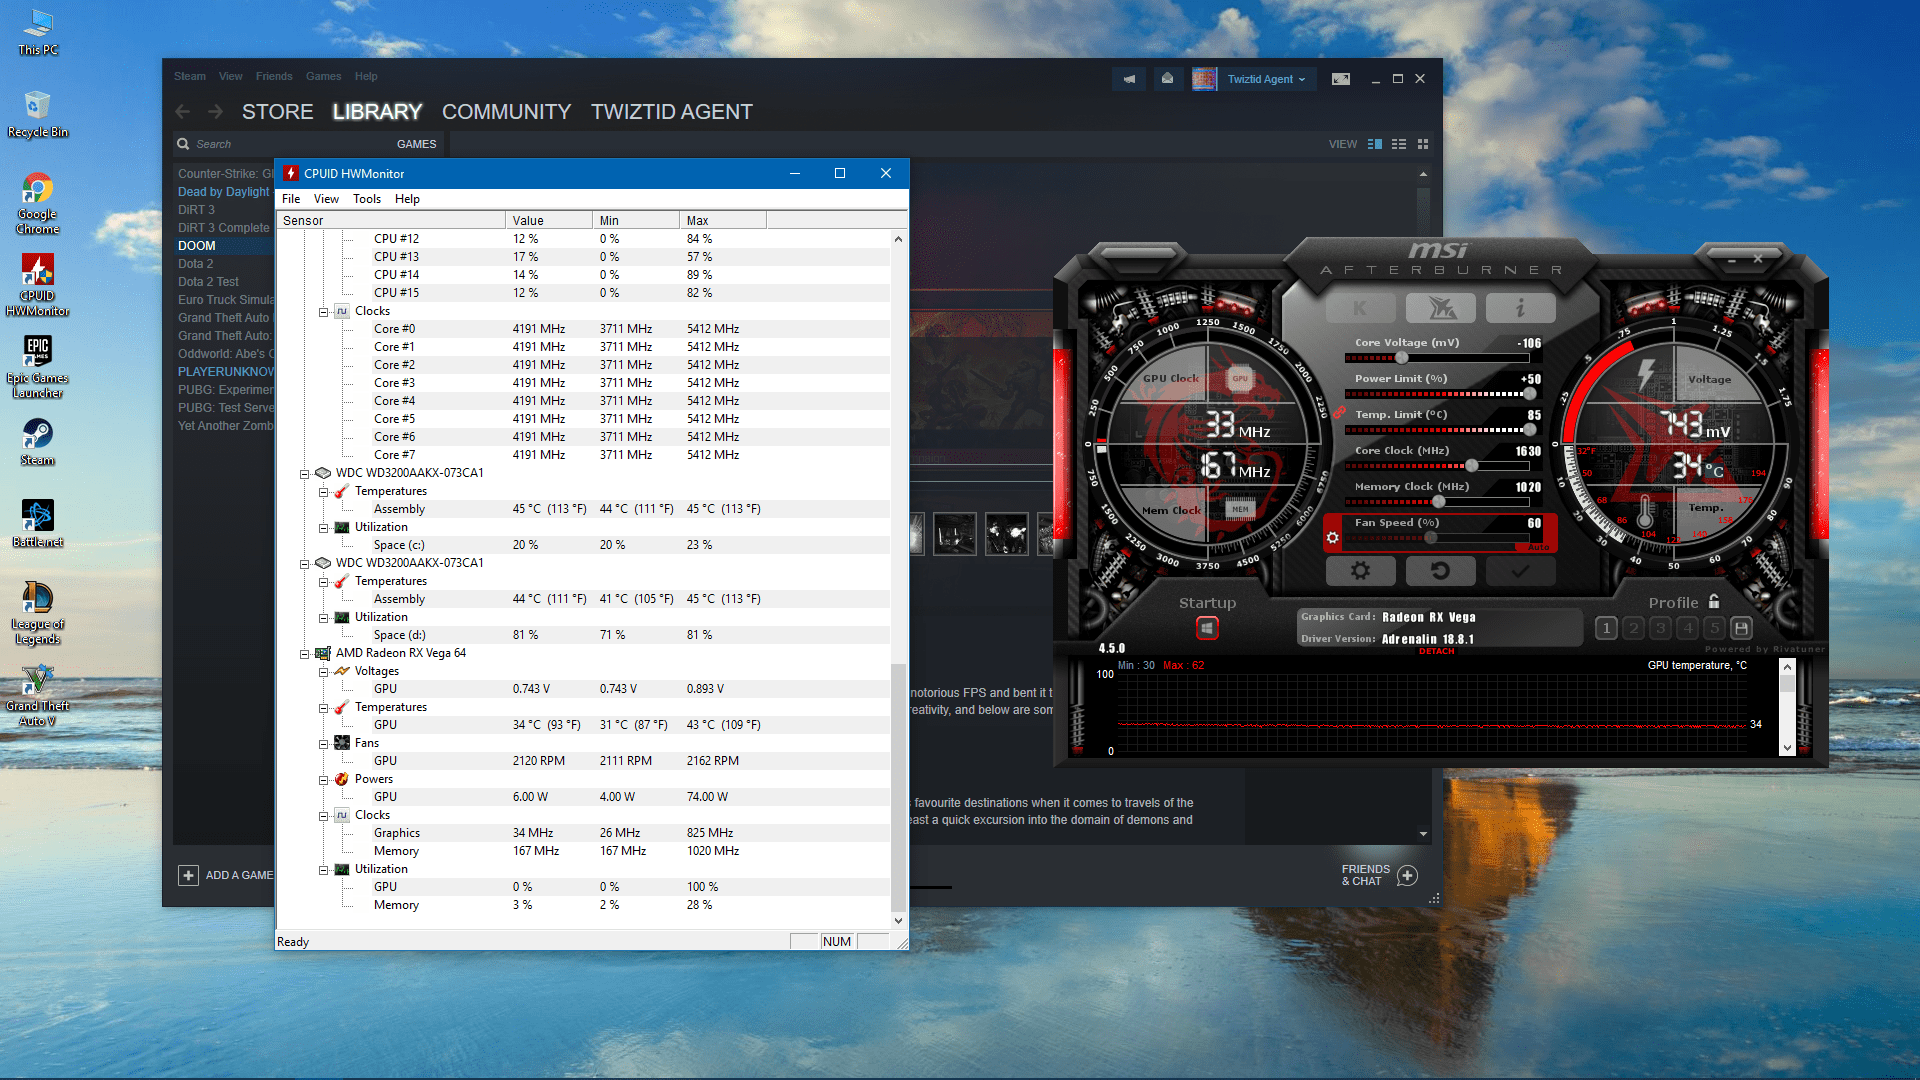Open the Steam menu in Steam window
Image resolution: width=1920 pixels, height=1080 pixels.
pos(190,76)
